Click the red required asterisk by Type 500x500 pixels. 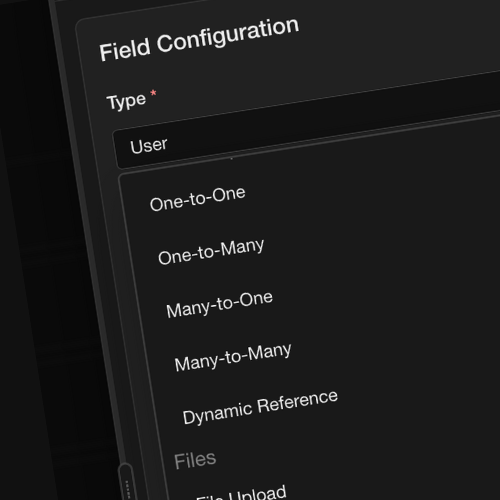(153, 93)
